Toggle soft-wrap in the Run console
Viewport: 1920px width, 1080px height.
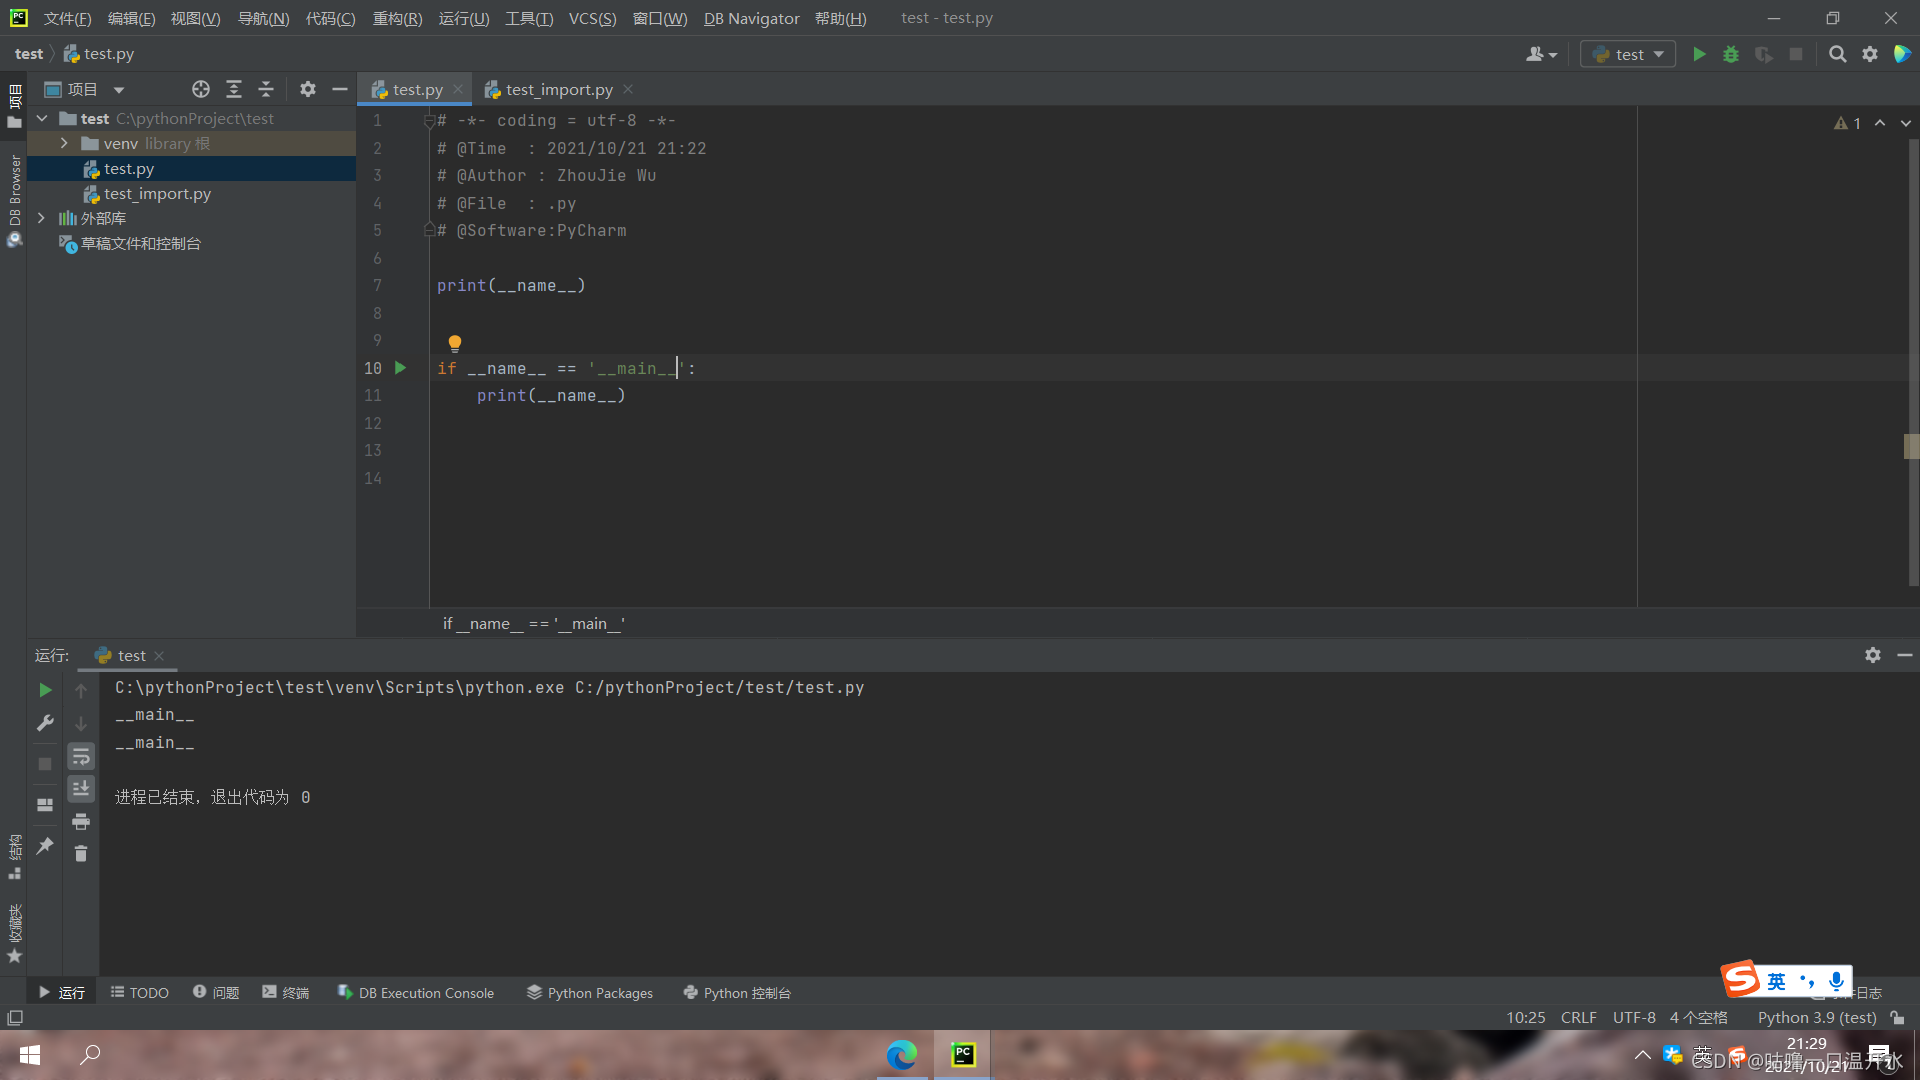81,757
